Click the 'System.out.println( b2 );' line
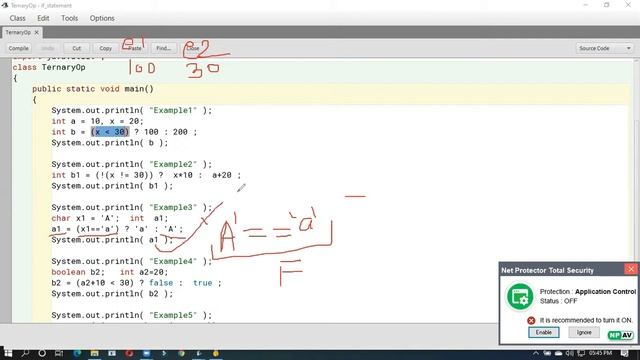 [x=112, y=294]
